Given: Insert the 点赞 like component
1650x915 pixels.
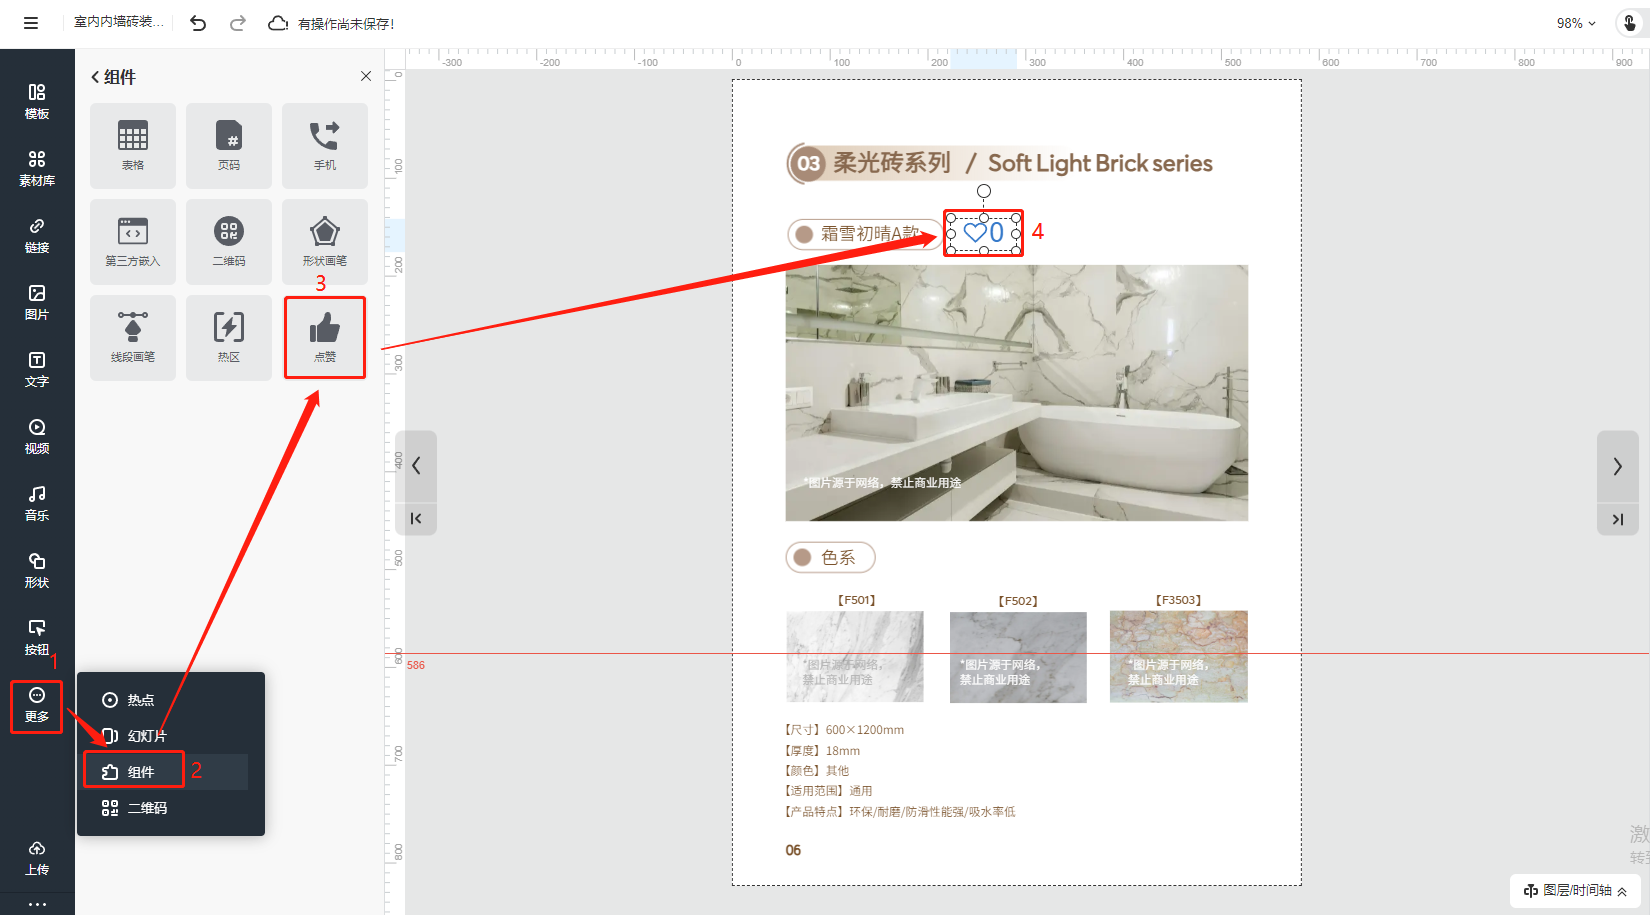Looking at the screenshot, I should 325,337.
